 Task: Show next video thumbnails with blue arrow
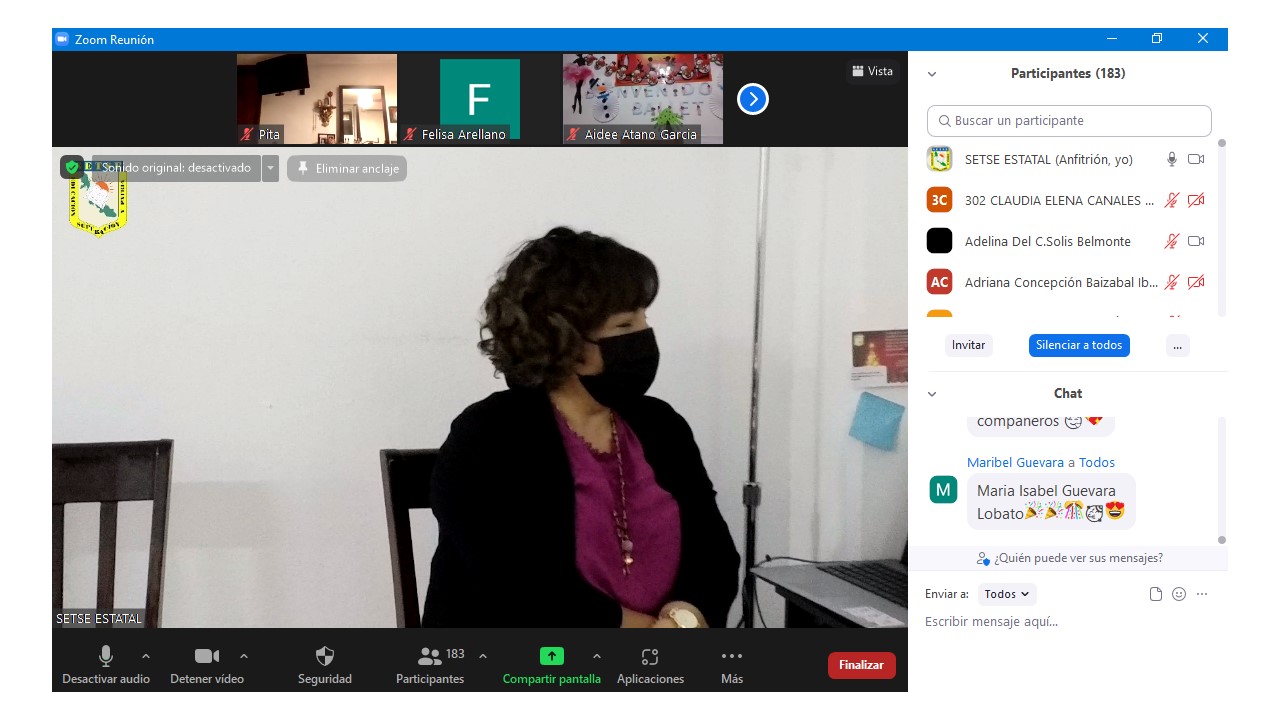(753, 99)
